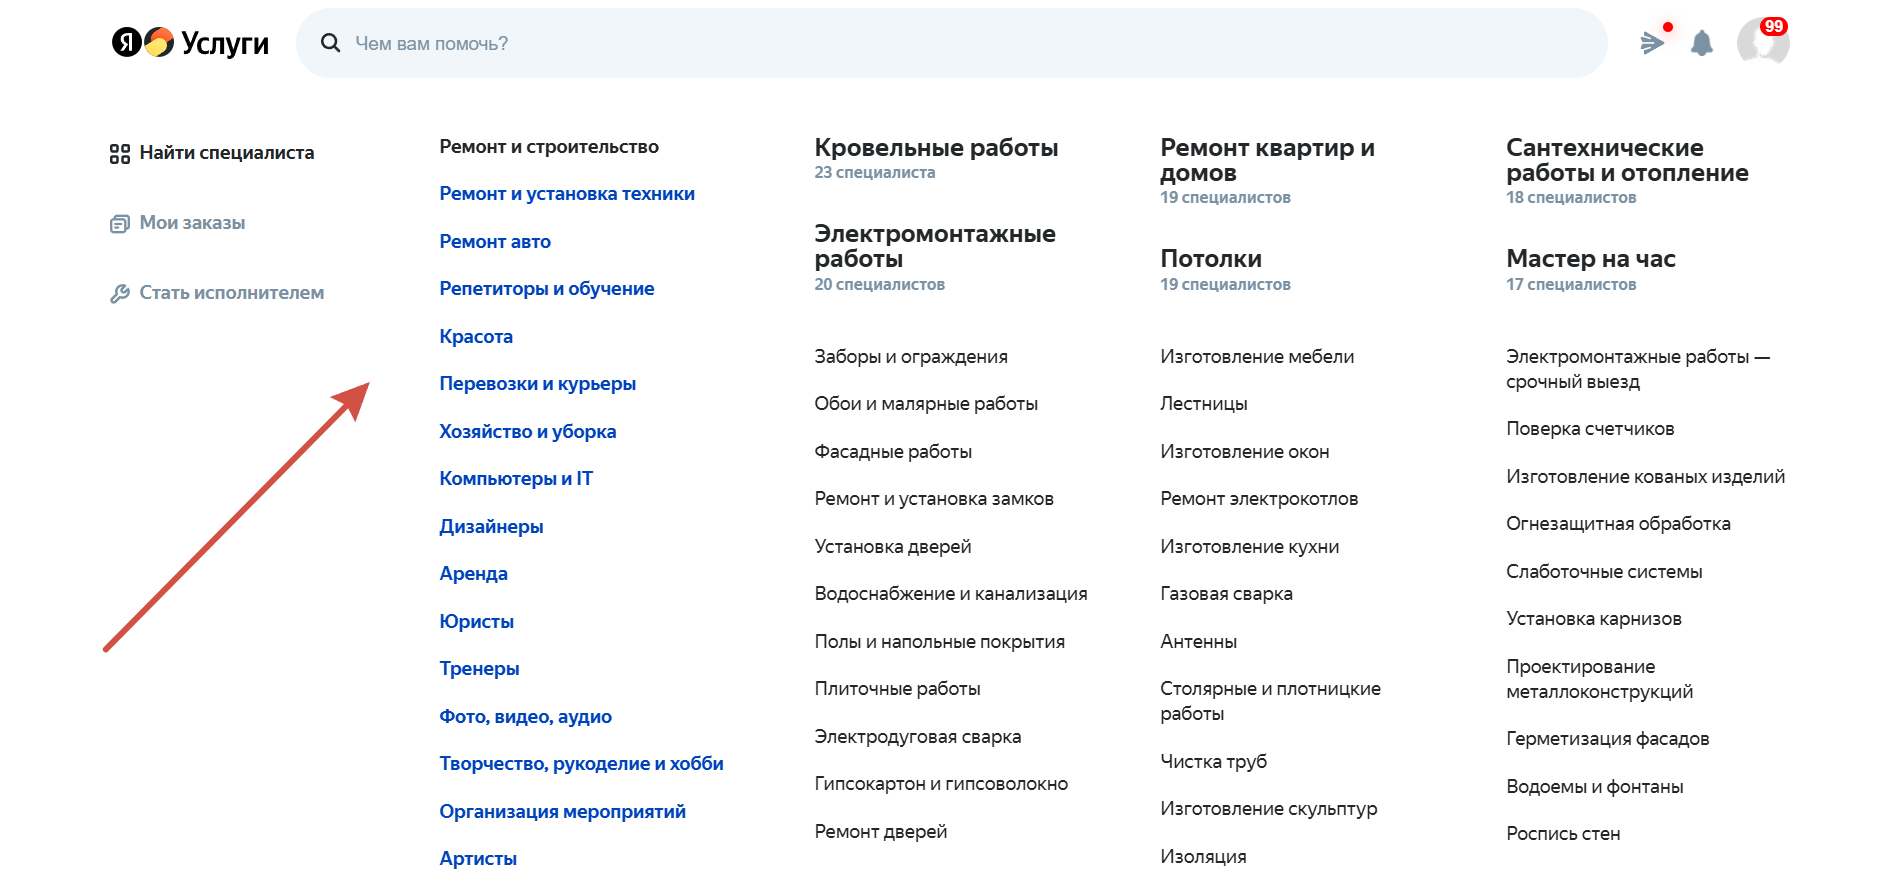Image resolution: width=1883 pixels, height=869 pixels.
Task: Open Организация мероприятий category
Action: click(563, 812)
